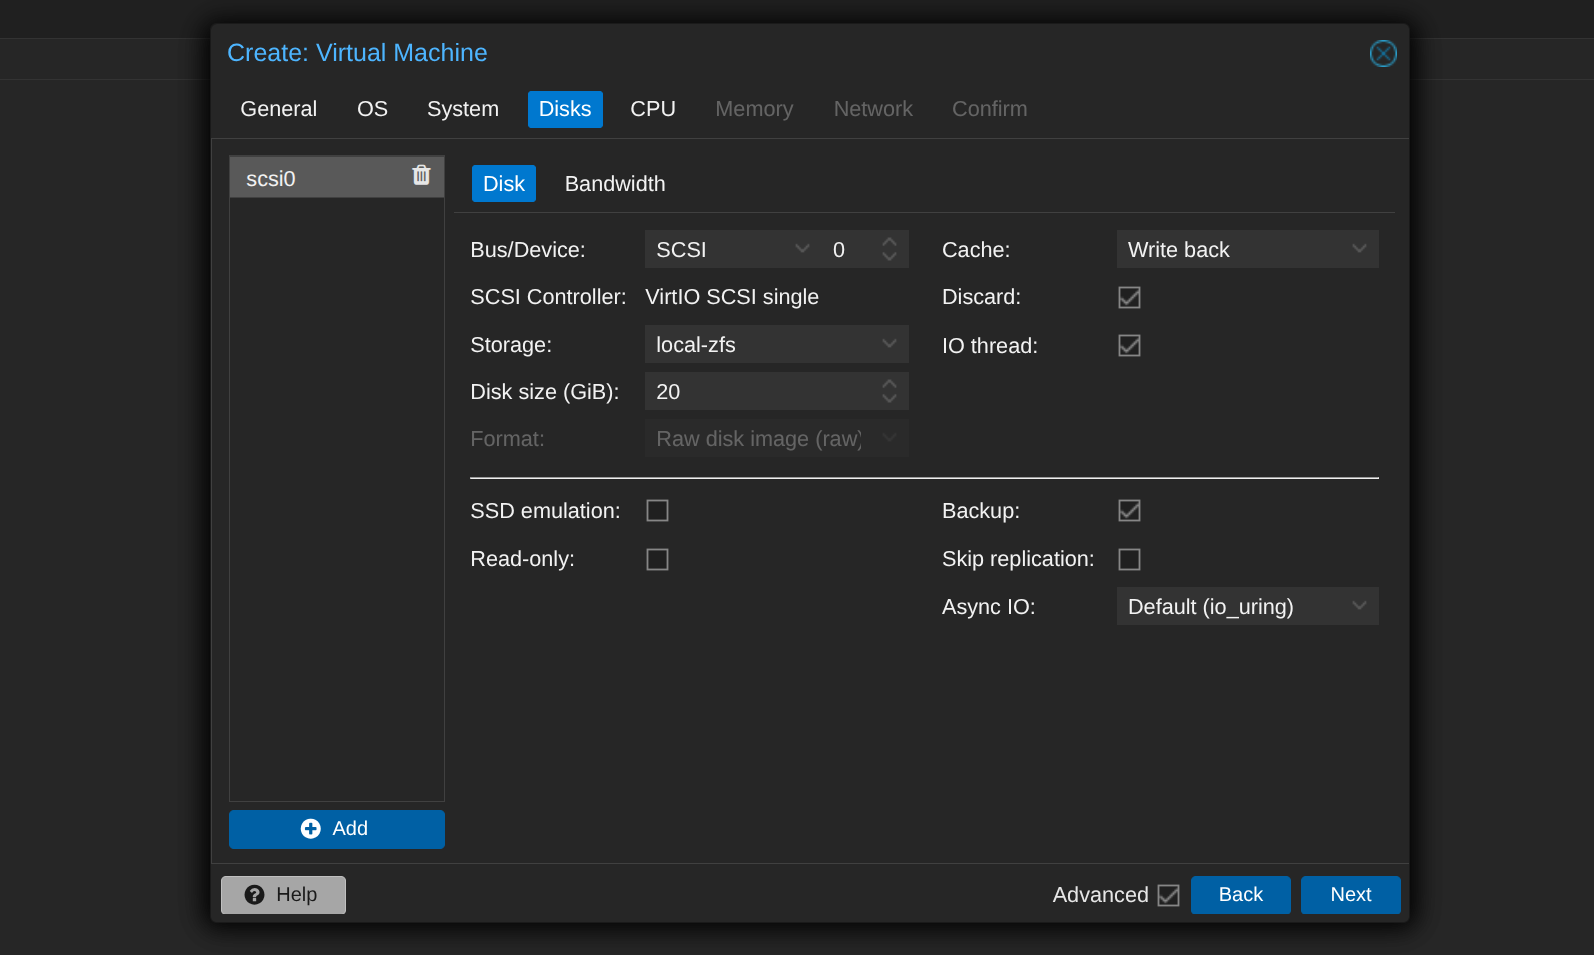Increase the device number with up arrow

(889, 241)
